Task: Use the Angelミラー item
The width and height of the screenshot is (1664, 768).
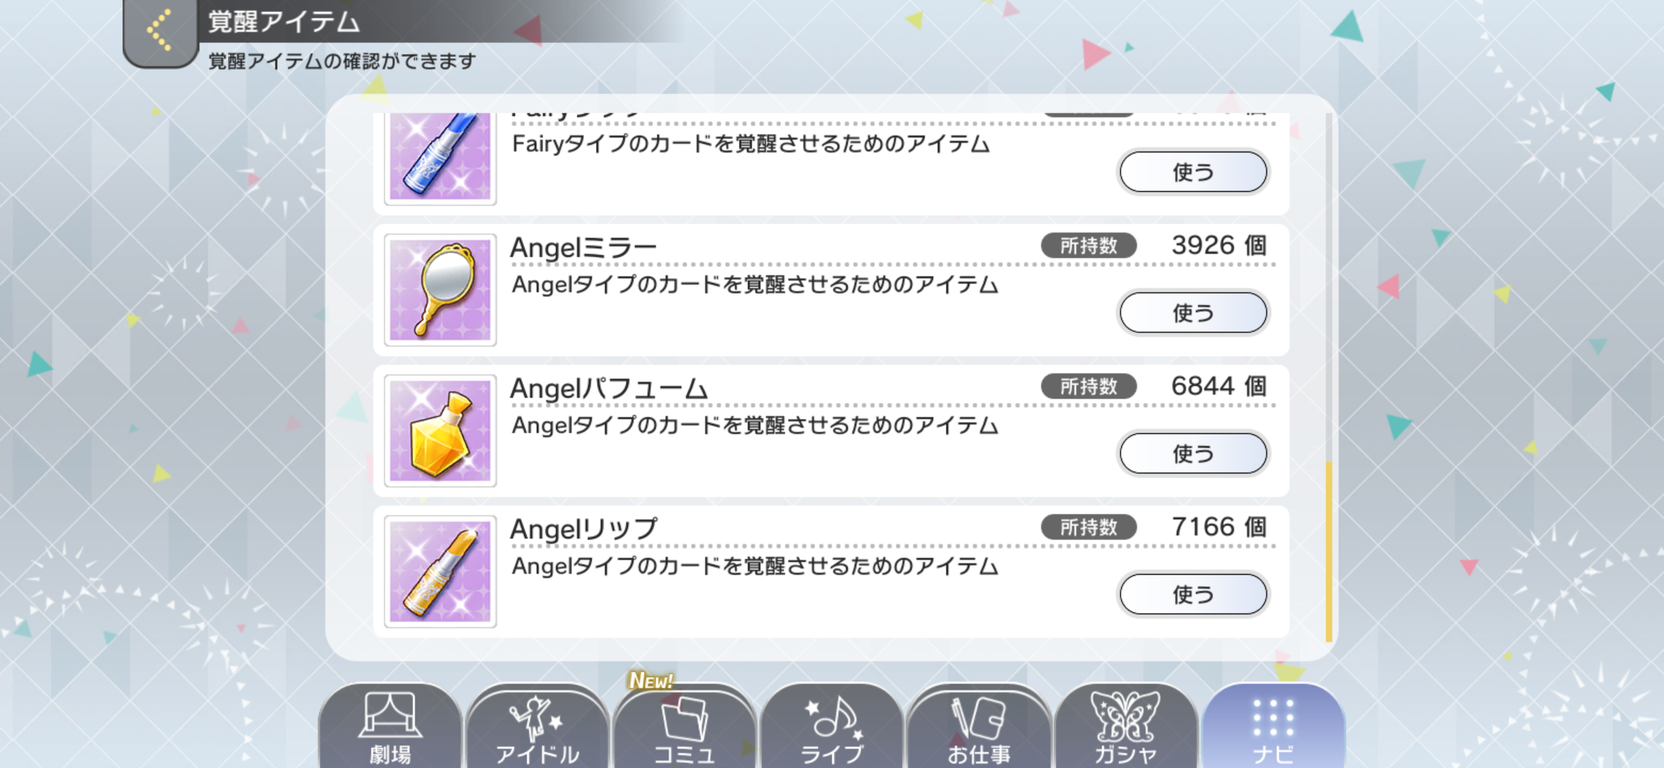Action: (1193, 313)
